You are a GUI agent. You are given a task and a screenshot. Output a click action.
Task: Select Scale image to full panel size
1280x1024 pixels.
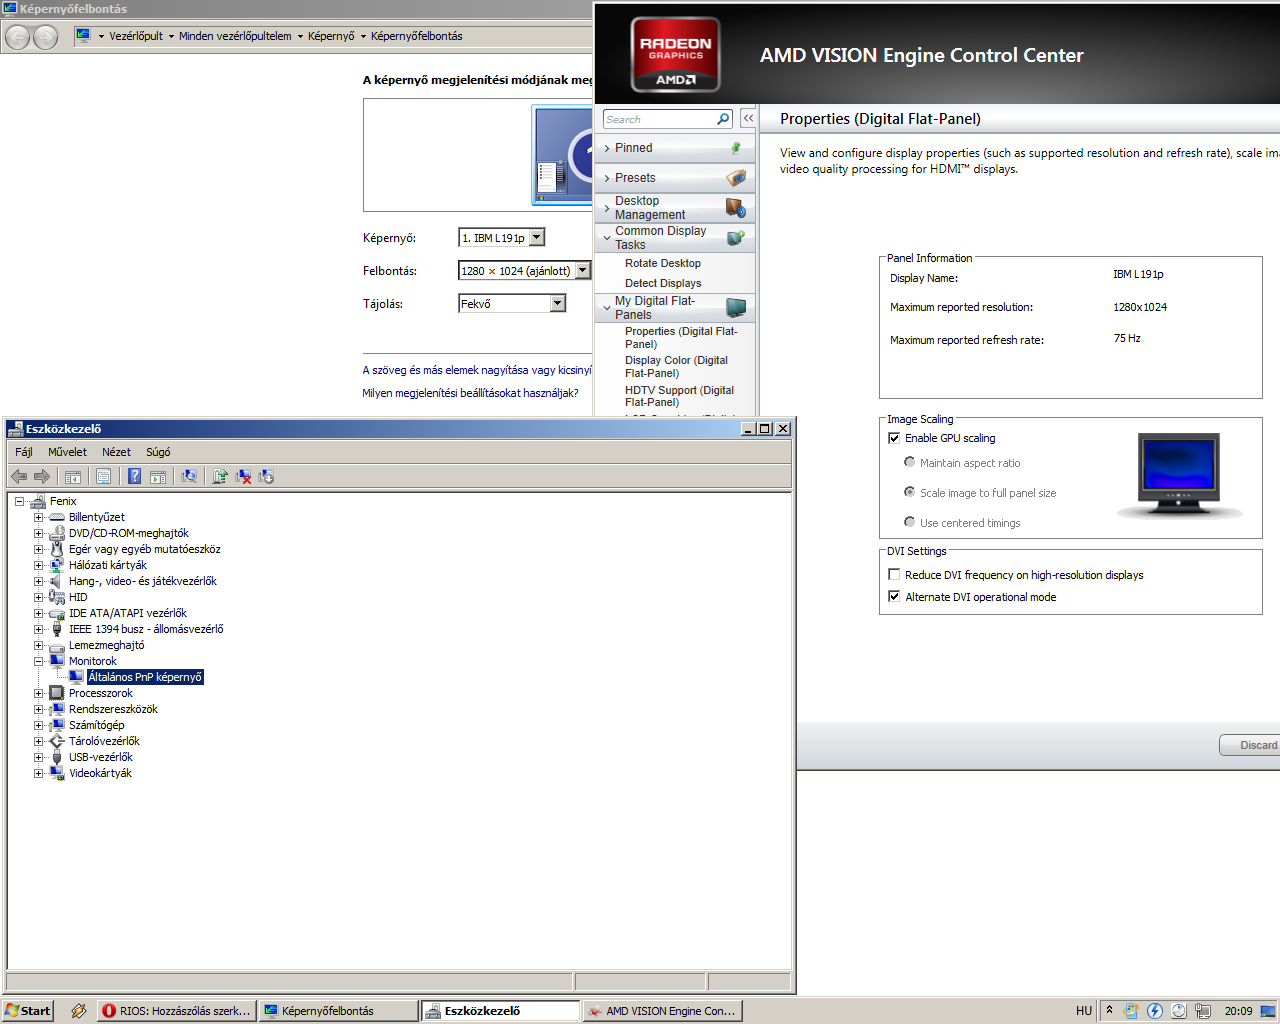(x=909, y=492)
